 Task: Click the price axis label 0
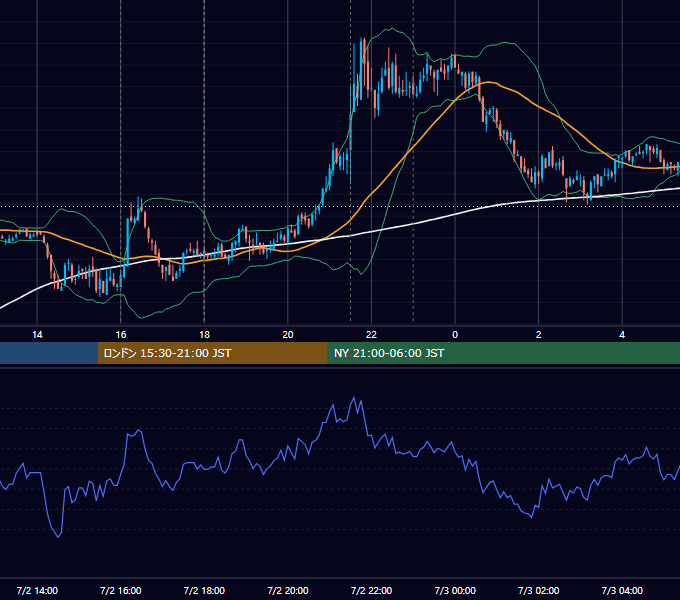tap(455, 335)
